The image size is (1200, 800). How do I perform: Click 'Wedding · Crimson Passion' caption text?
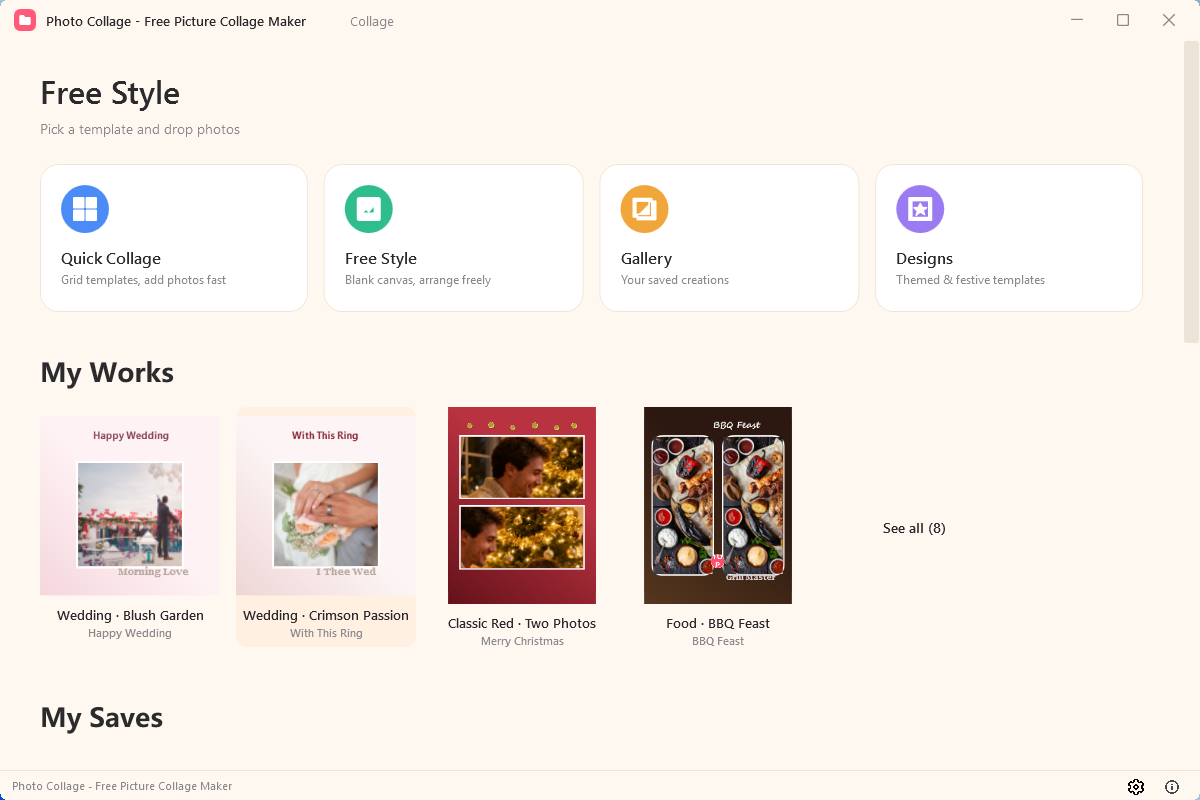tap(326, 616)
